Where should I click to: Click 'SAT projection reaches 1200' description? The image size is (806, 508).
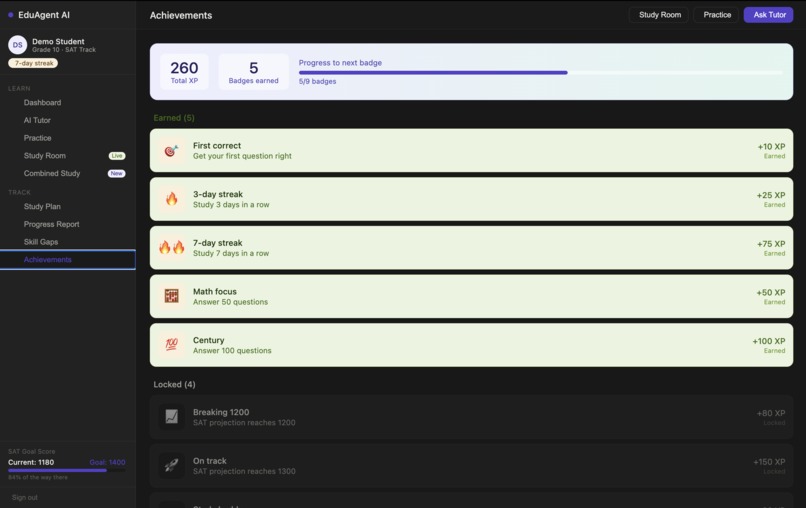click(244, 423)
